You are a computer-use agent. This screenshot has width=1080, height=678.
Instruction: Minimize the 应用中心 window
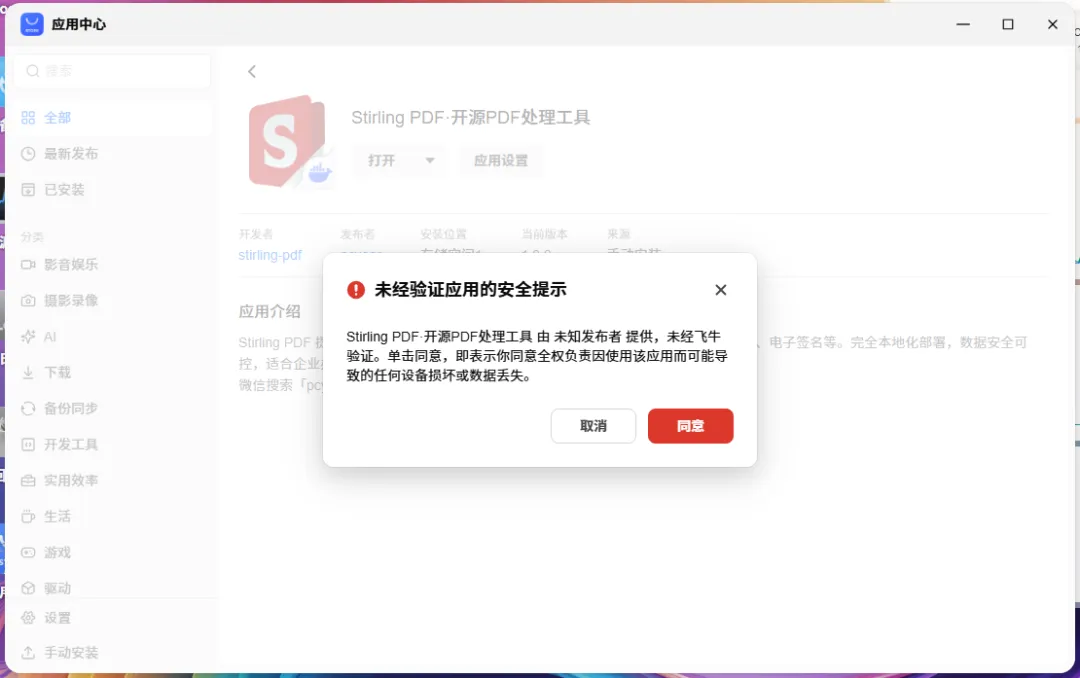963,24
